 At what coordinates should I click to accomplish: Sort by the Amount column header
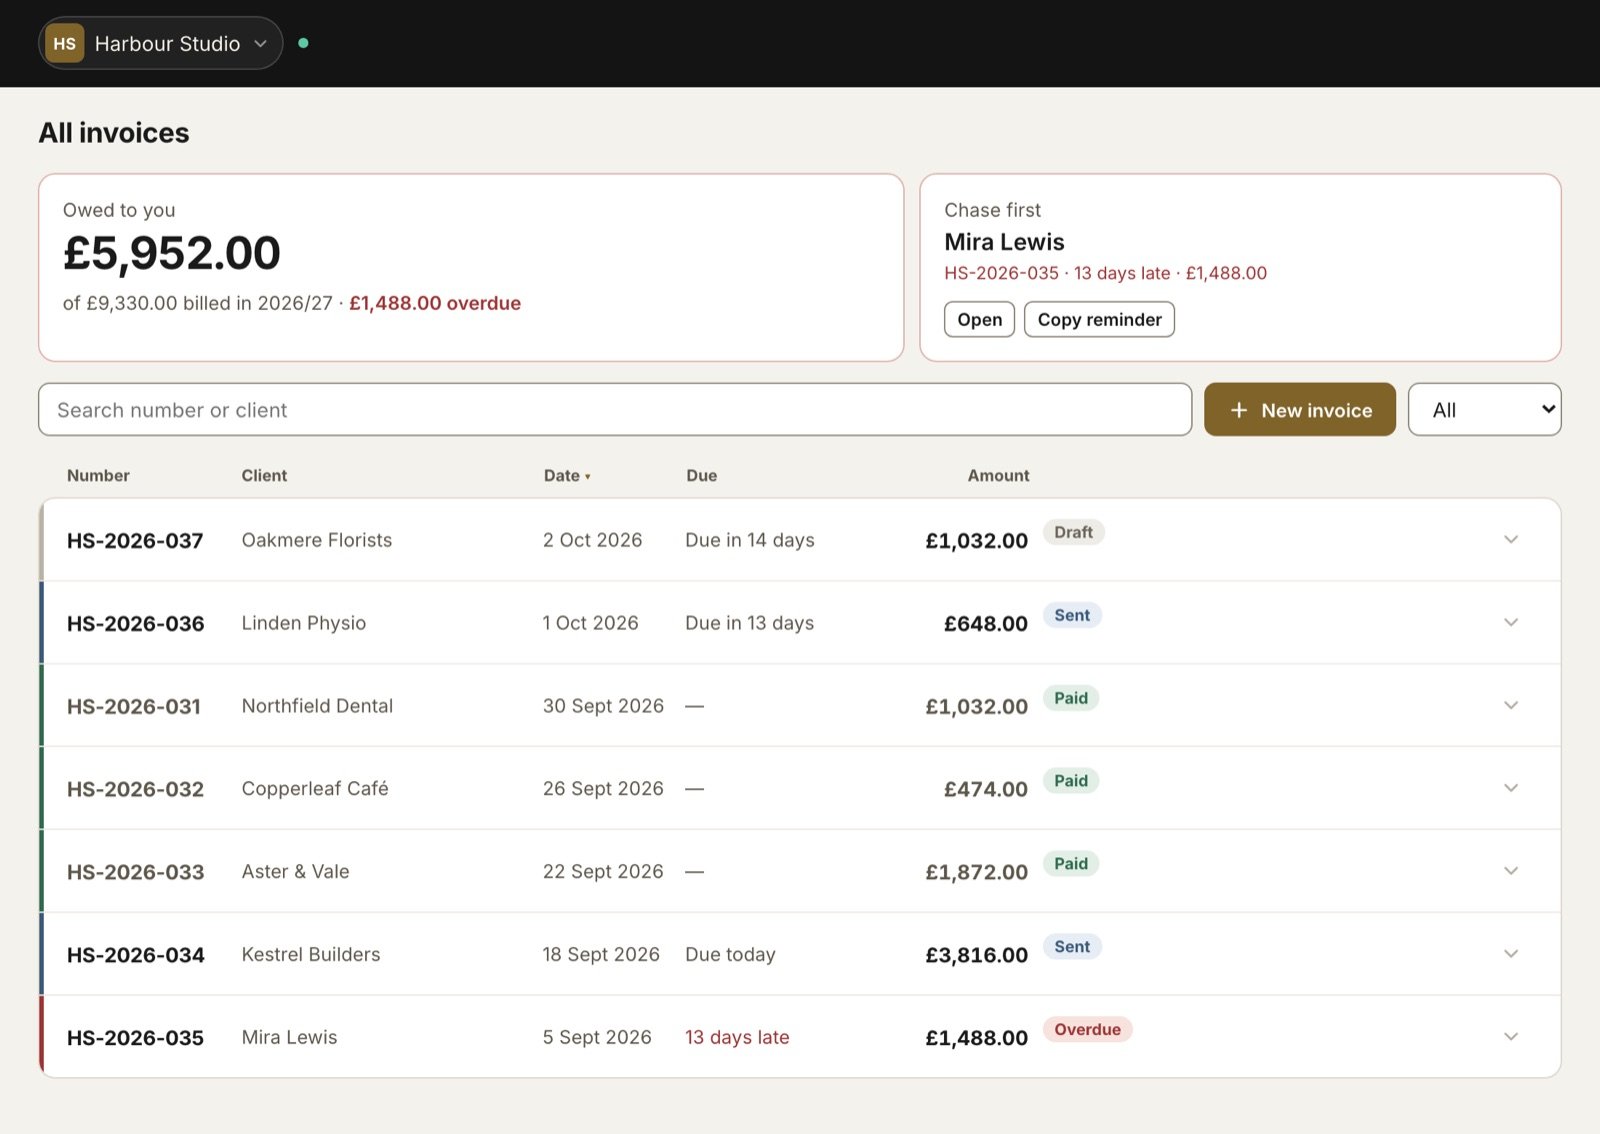point(998,475)
